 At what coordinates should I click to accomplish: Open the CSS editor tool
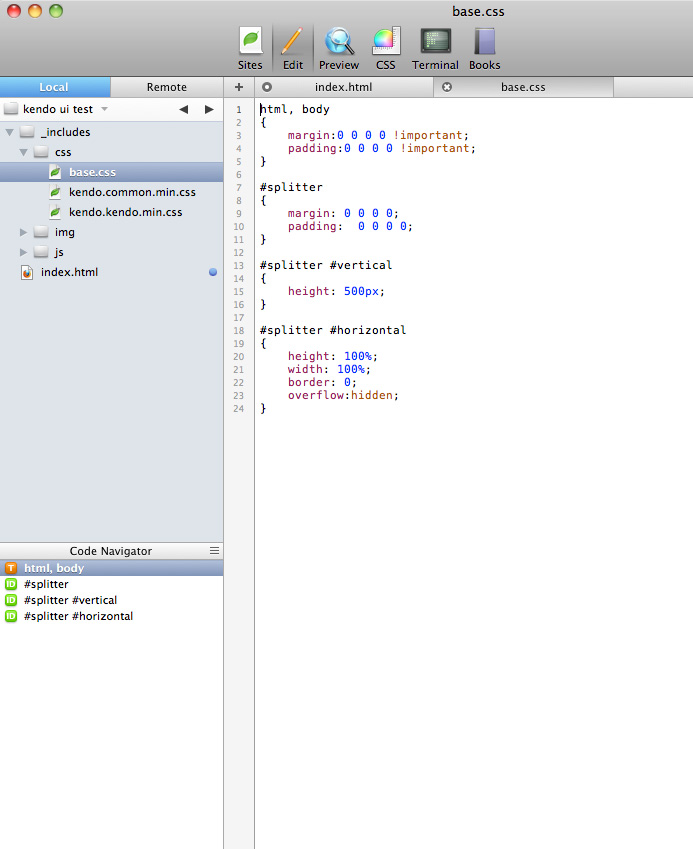pyautogui.click(x=386, y=48)
